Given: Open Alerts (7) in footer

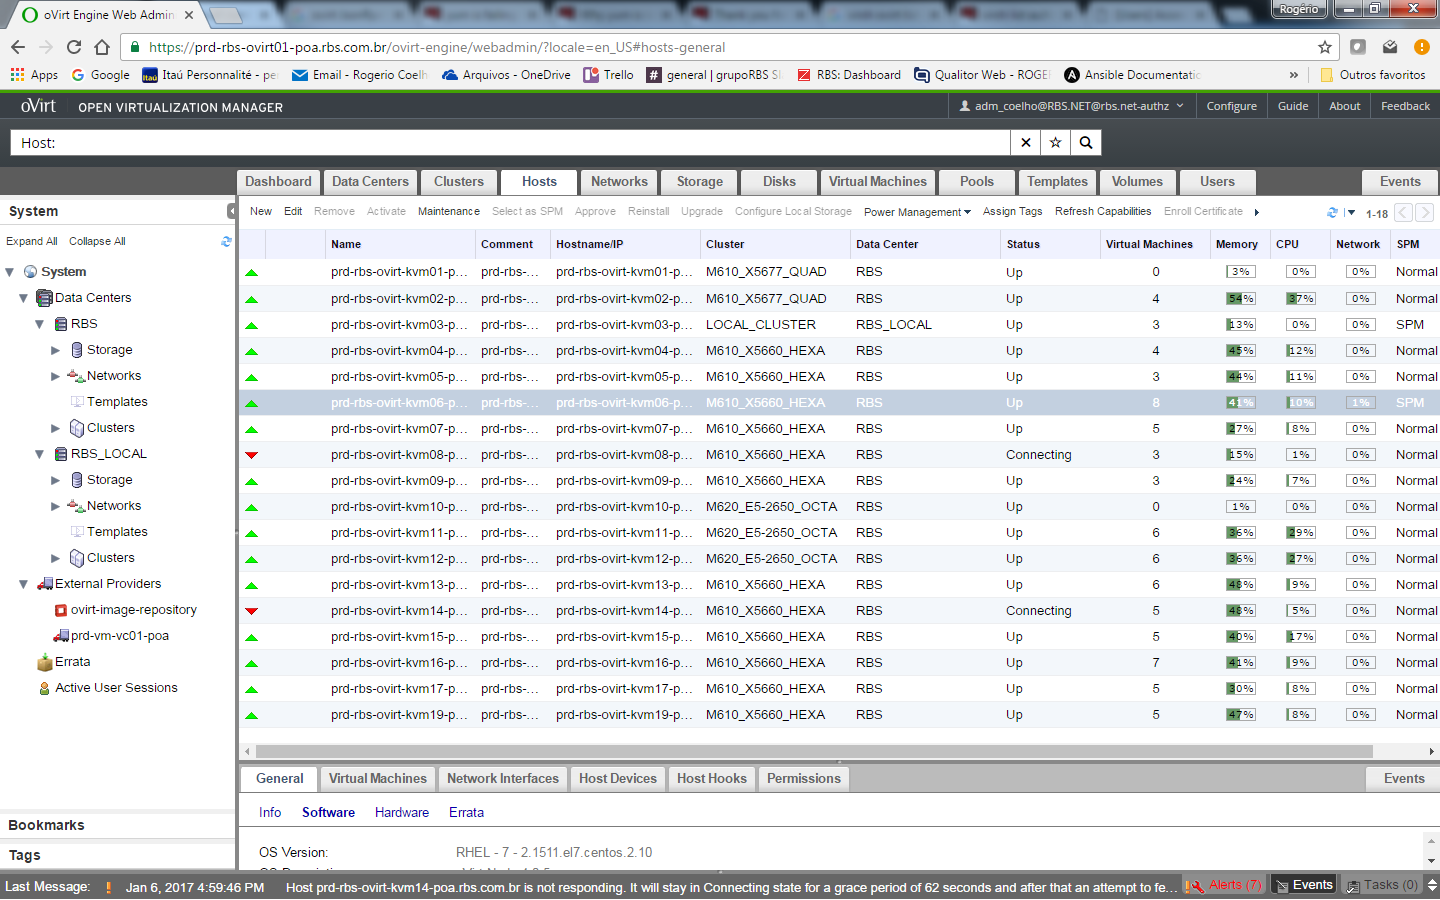Looking at the screenshot, I should 1225,885.
